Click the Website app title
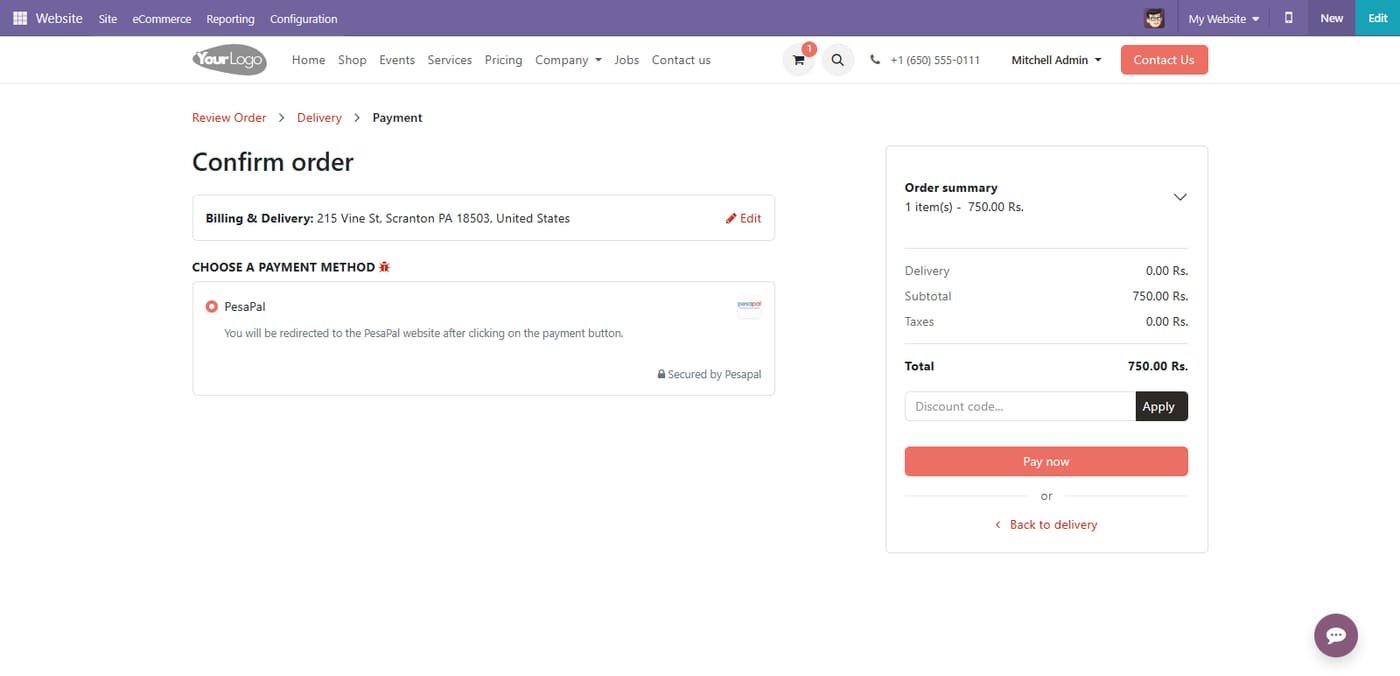Viewport: 1400px width, 676px height. point(59,18)
